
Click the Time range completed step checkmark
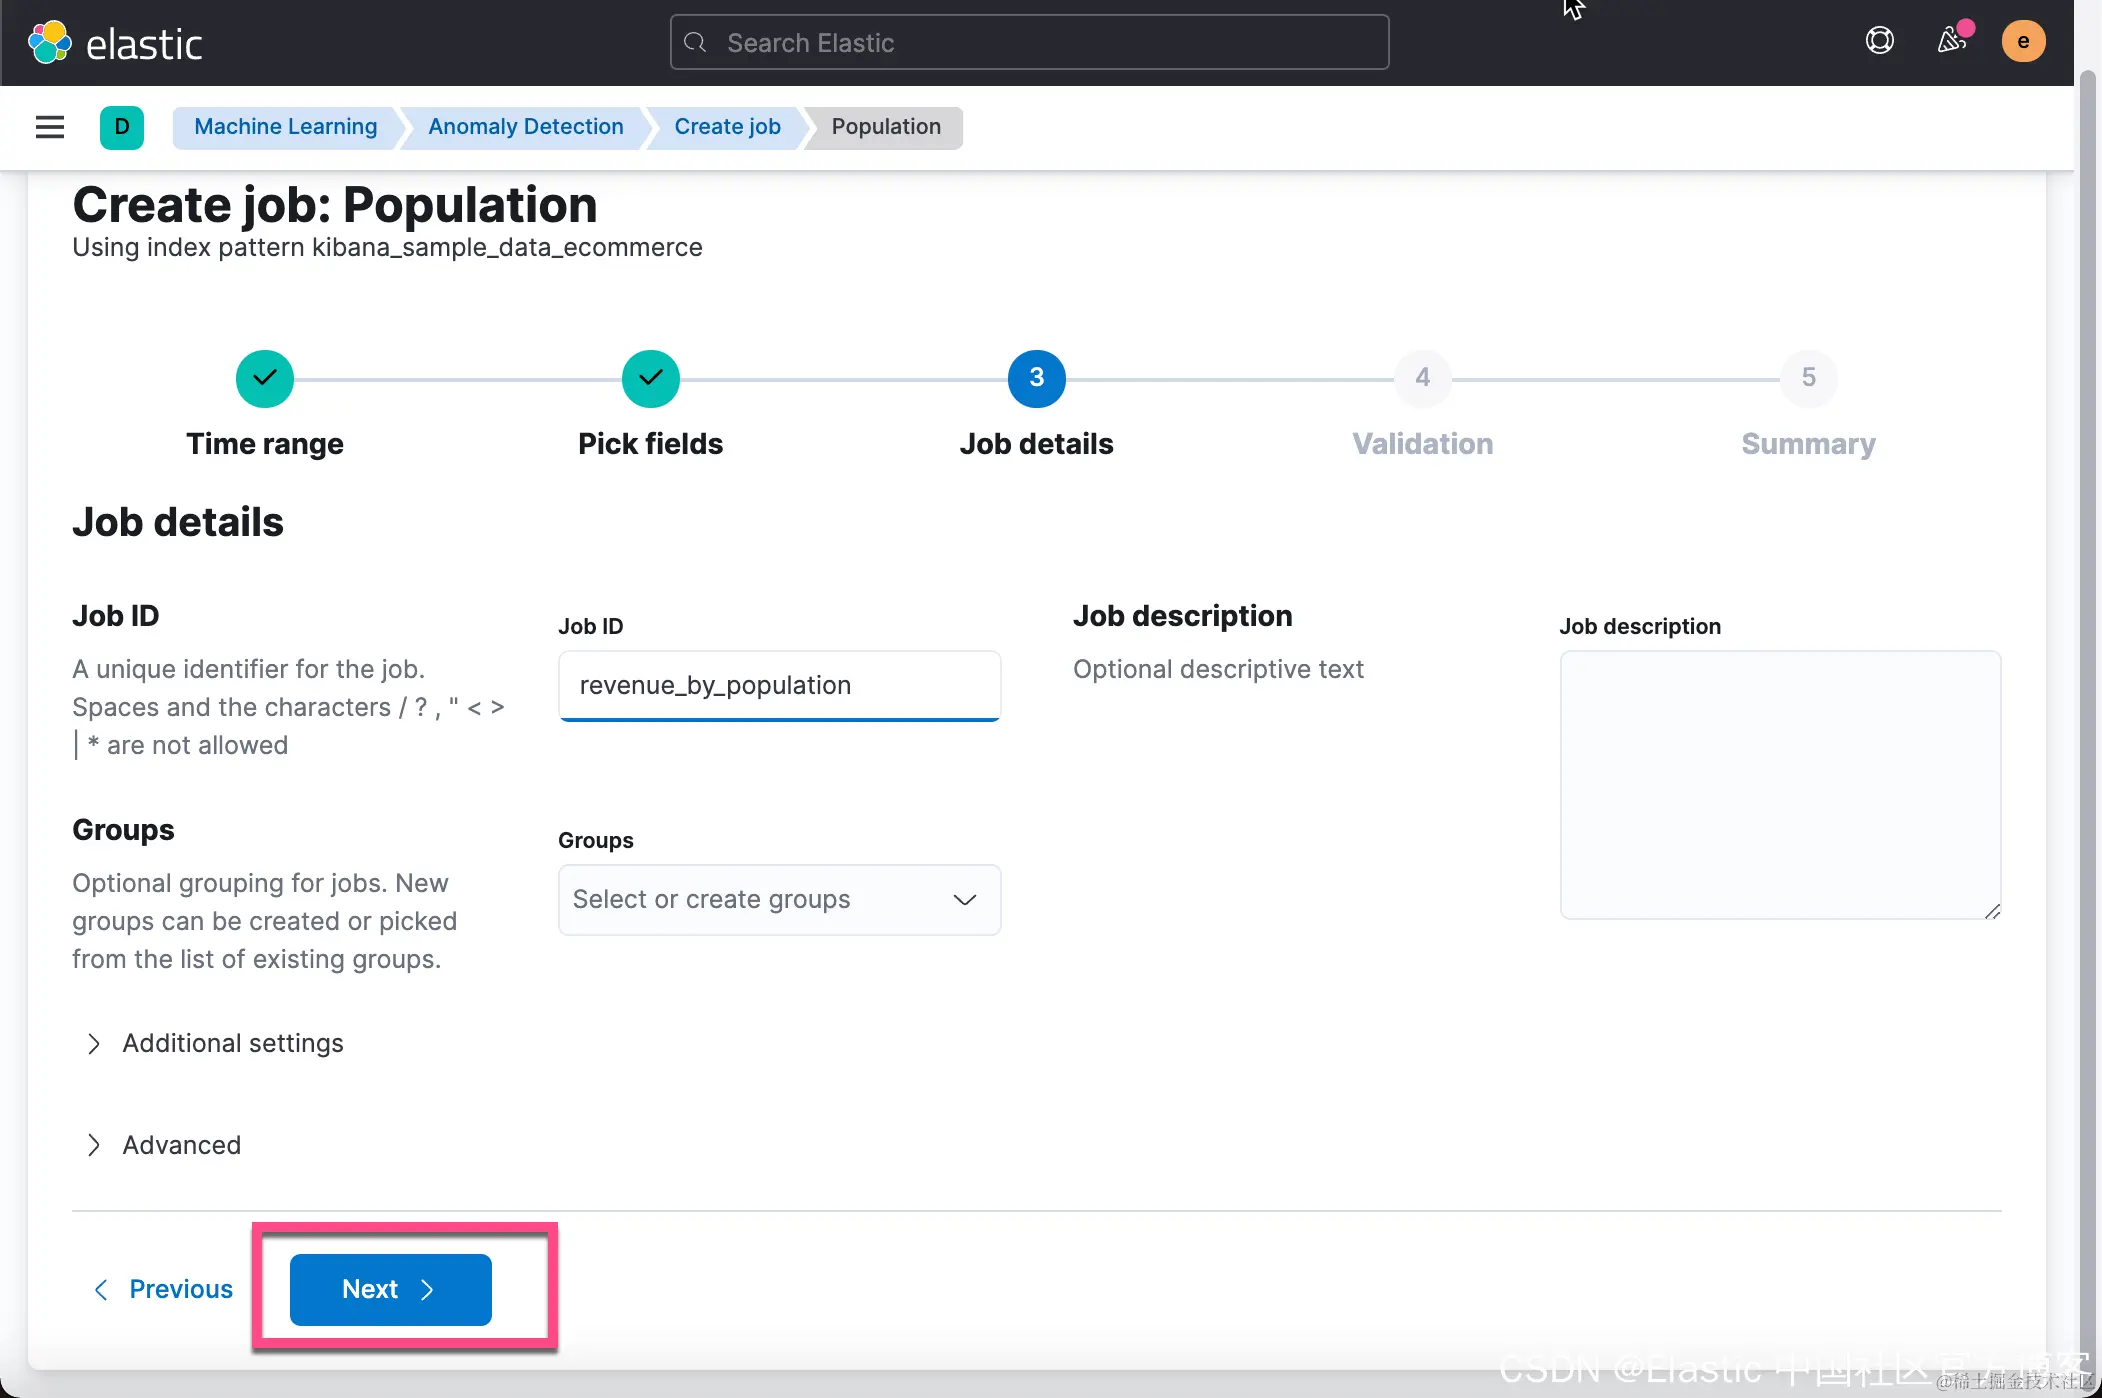click(x=265, y=379)
